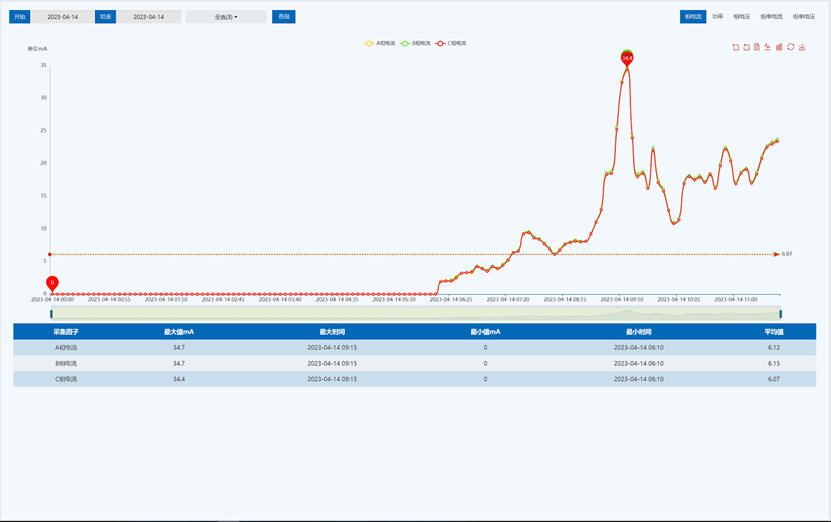831x522 pixels.
Task: Open the start date picker field
Action: [x=62, y=17]
